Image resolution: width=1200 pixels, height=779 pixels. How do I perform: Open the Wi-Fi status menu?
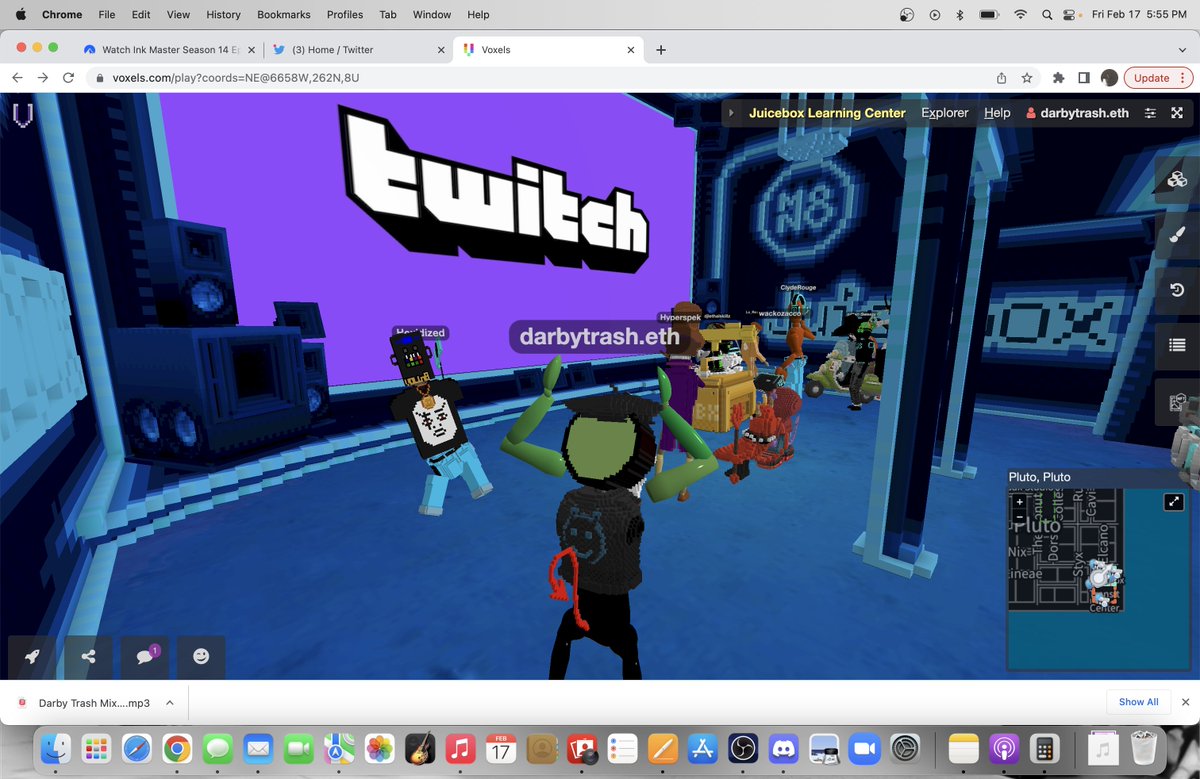tap(1020, 15)
